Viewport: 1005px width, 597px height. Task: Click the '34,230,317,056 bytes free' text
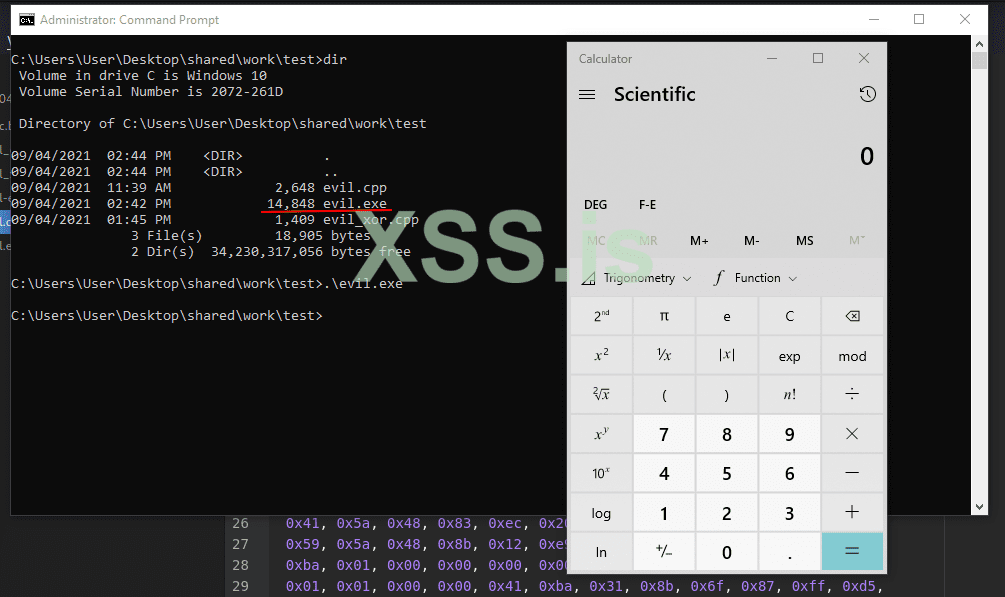(311, 251)
